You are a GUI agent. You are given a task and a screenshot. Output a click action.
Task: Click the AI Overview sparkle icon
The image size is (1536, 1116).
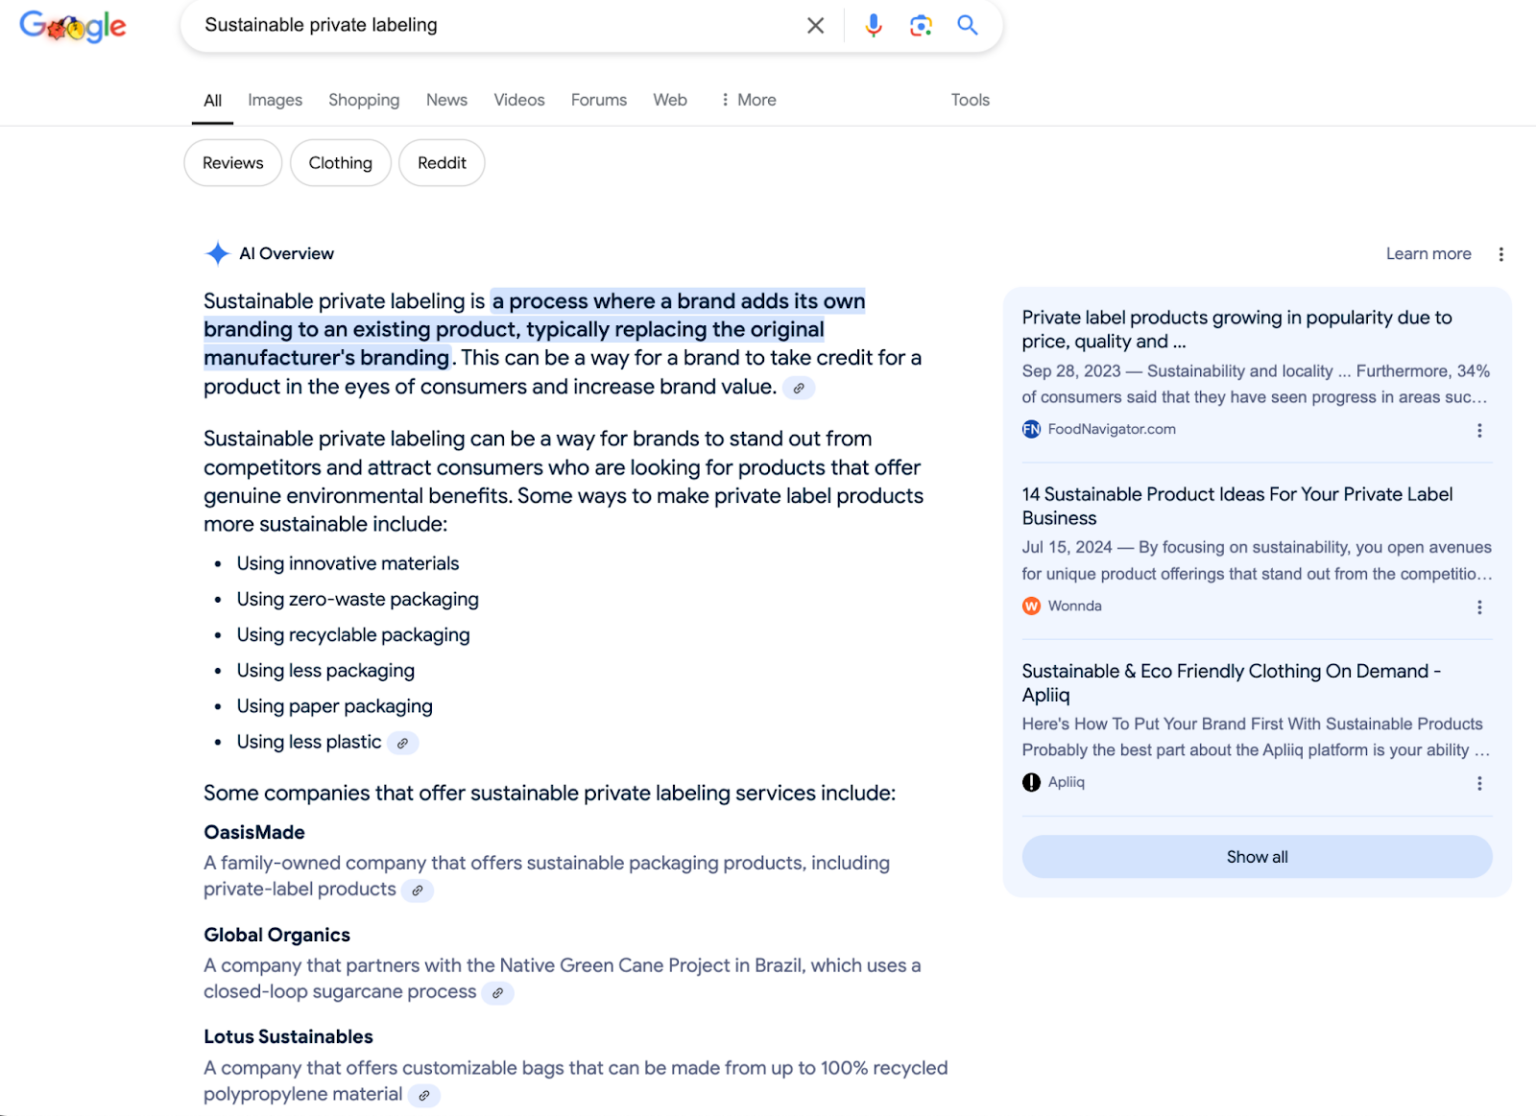[217, 253]
